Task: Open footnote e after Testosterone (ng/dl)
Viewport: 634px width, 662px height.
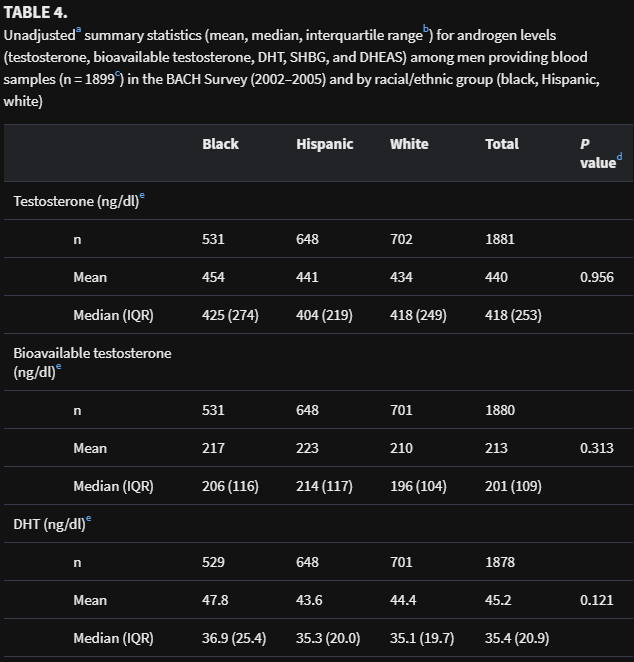Action: click(142, 195)
